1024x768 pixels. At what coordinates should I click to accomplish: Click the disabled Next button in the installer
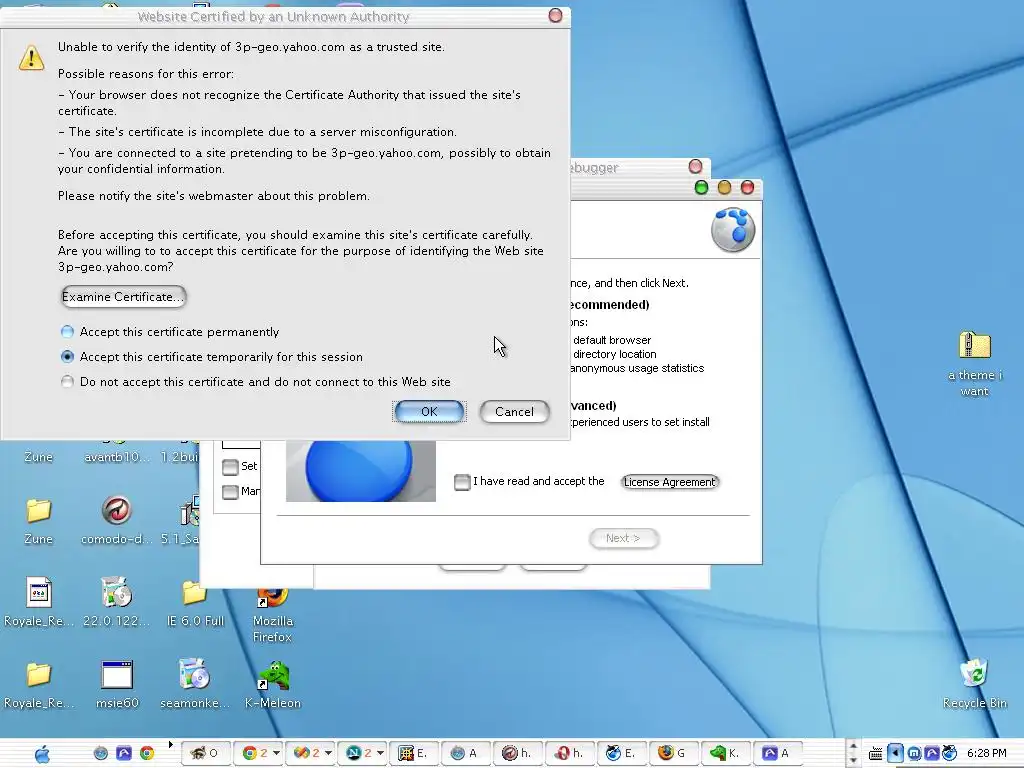623,538
